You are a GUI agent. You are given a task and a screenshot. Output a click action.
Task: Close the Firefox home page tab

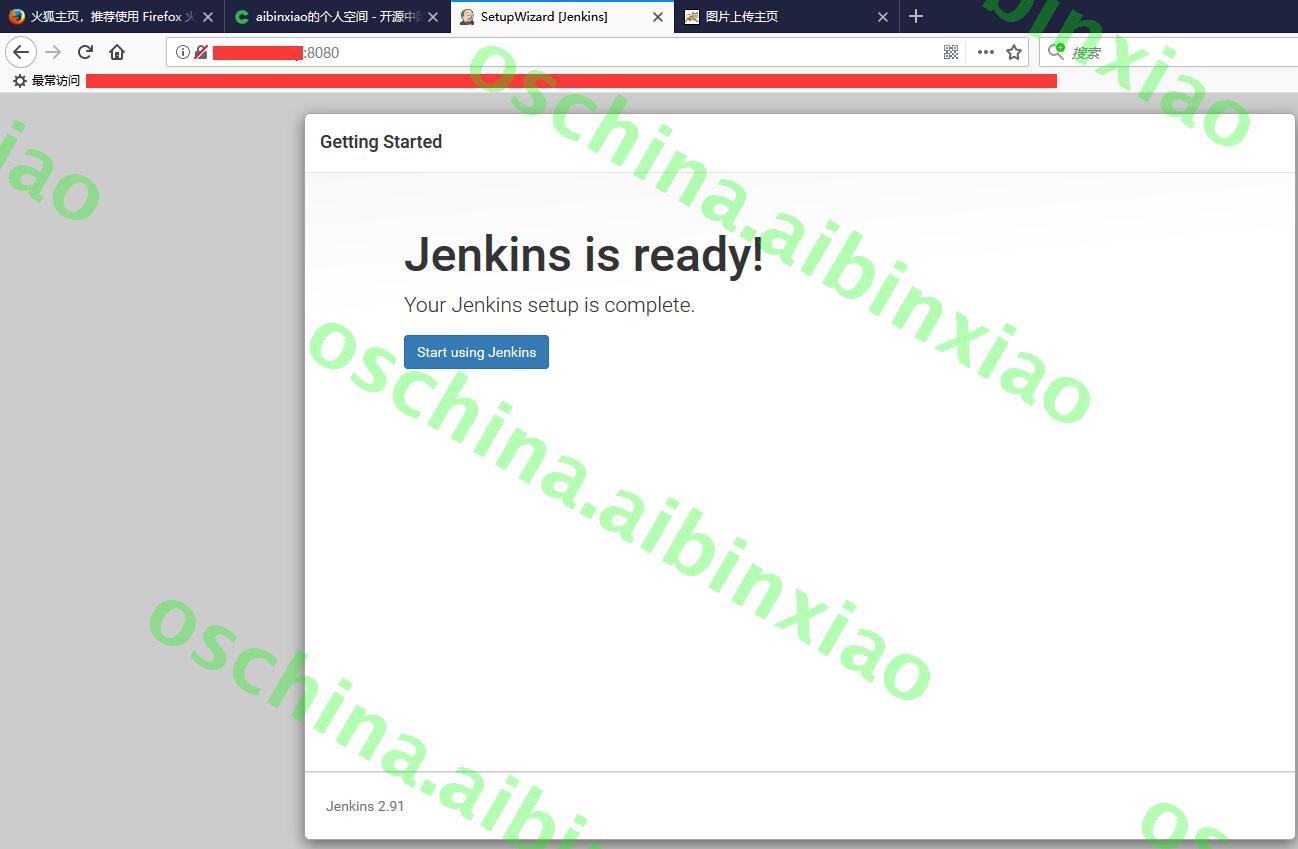tap(208, 17)
